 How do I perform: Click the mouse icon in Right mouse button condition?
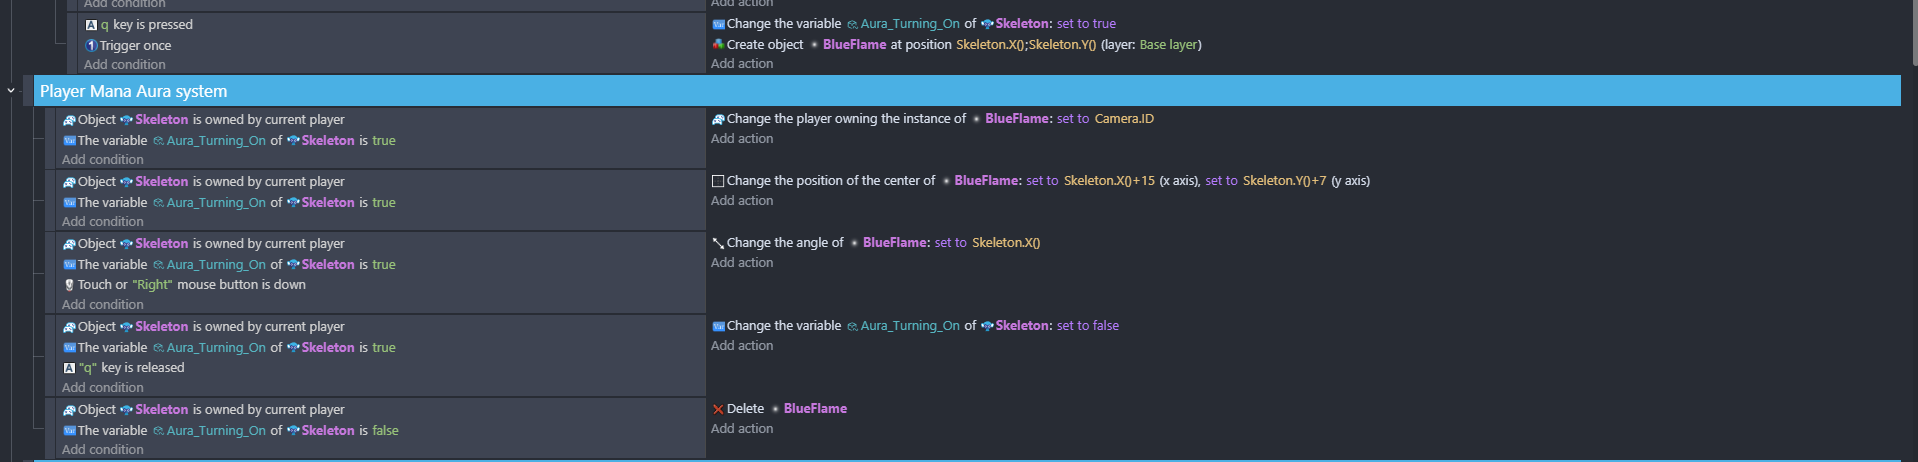[x=69, y=285]
